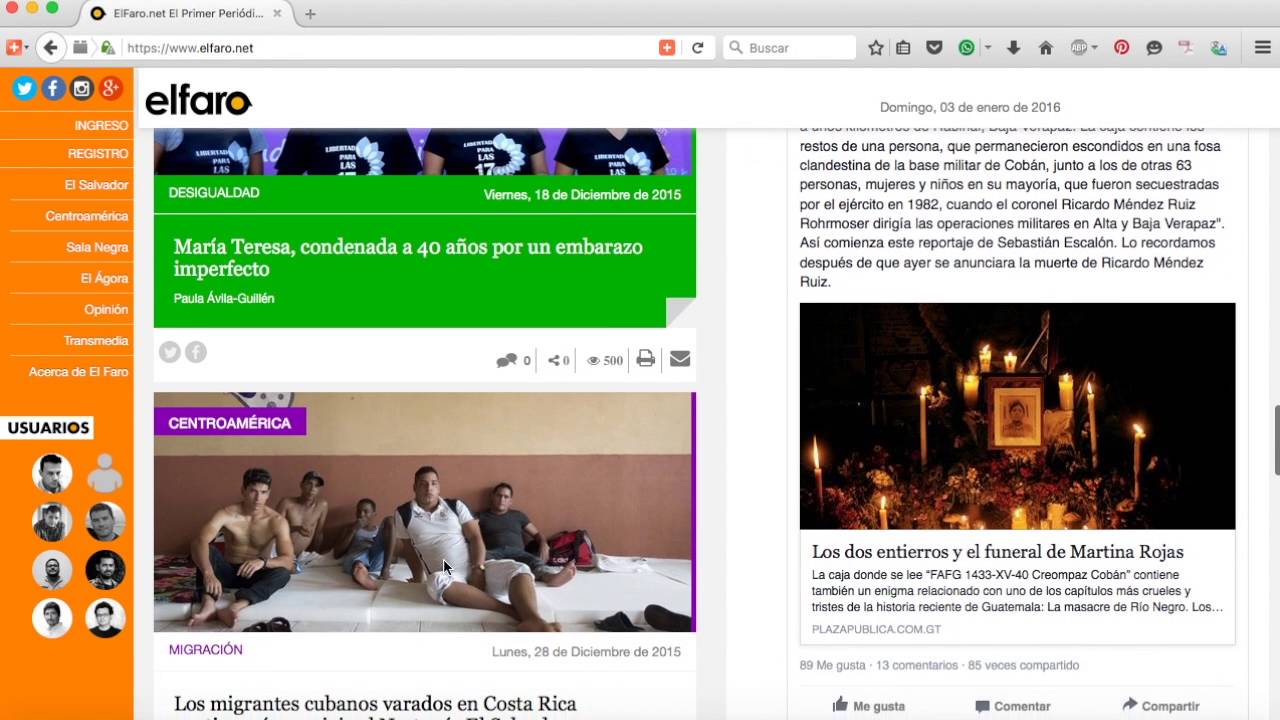Open Adblock Plus icon
This screenshot has height=720, width=1280.
pos(1078,47)
